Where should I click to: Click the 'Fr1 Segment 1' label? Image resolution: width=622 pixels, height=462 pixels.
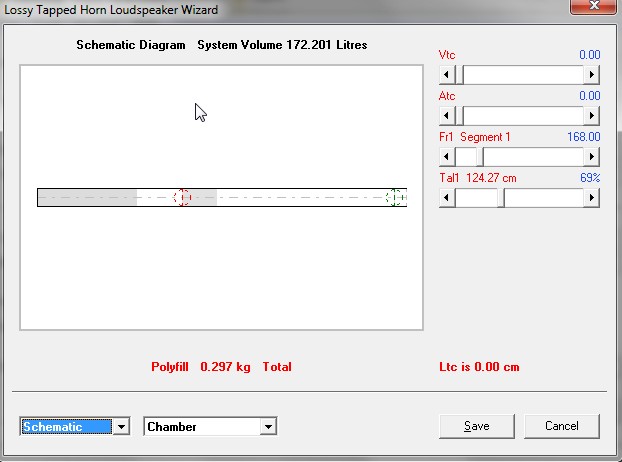[x=474, y=137]
